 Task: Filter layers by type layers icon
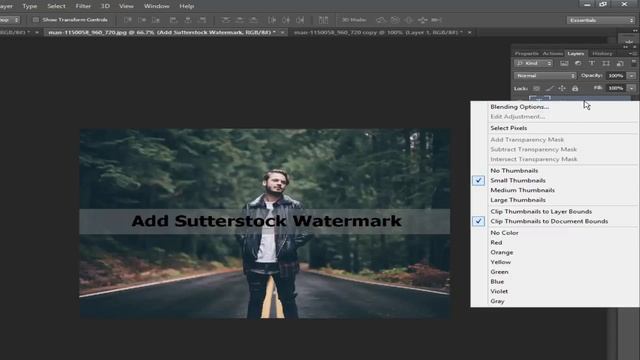(592, 63)
